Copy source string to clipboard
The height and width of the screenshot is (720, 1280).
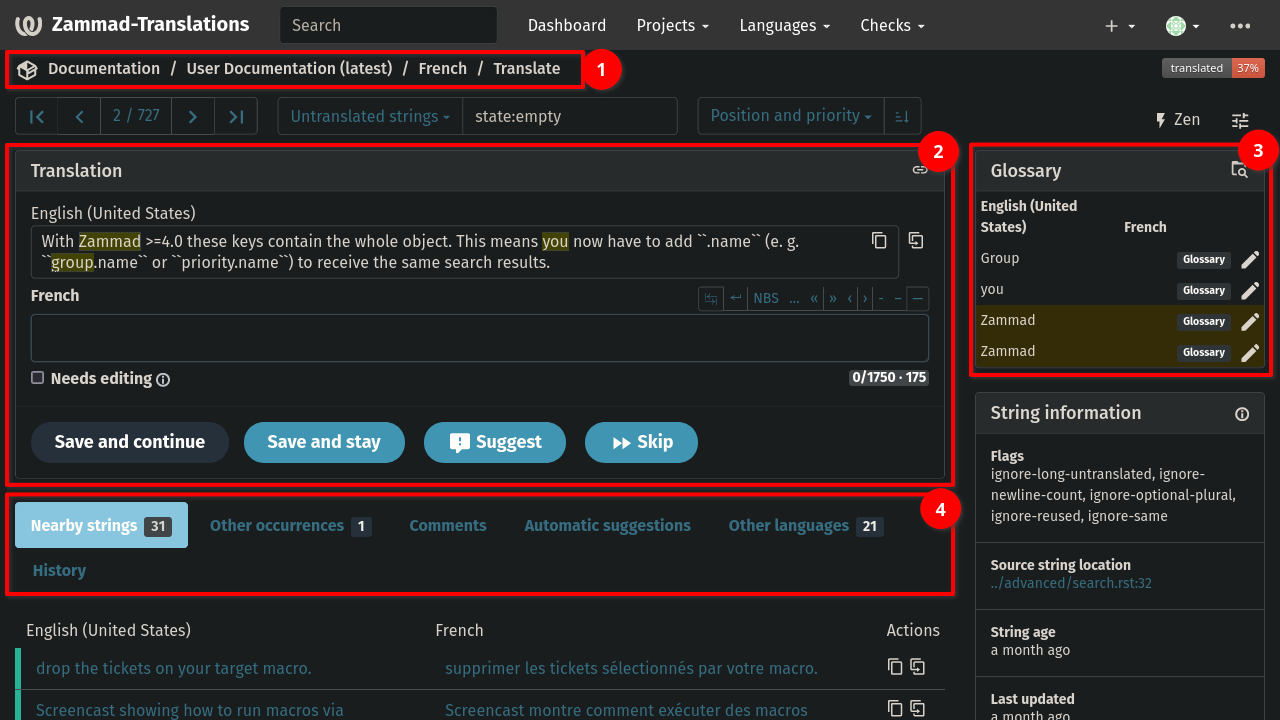(x=879, y=240)
